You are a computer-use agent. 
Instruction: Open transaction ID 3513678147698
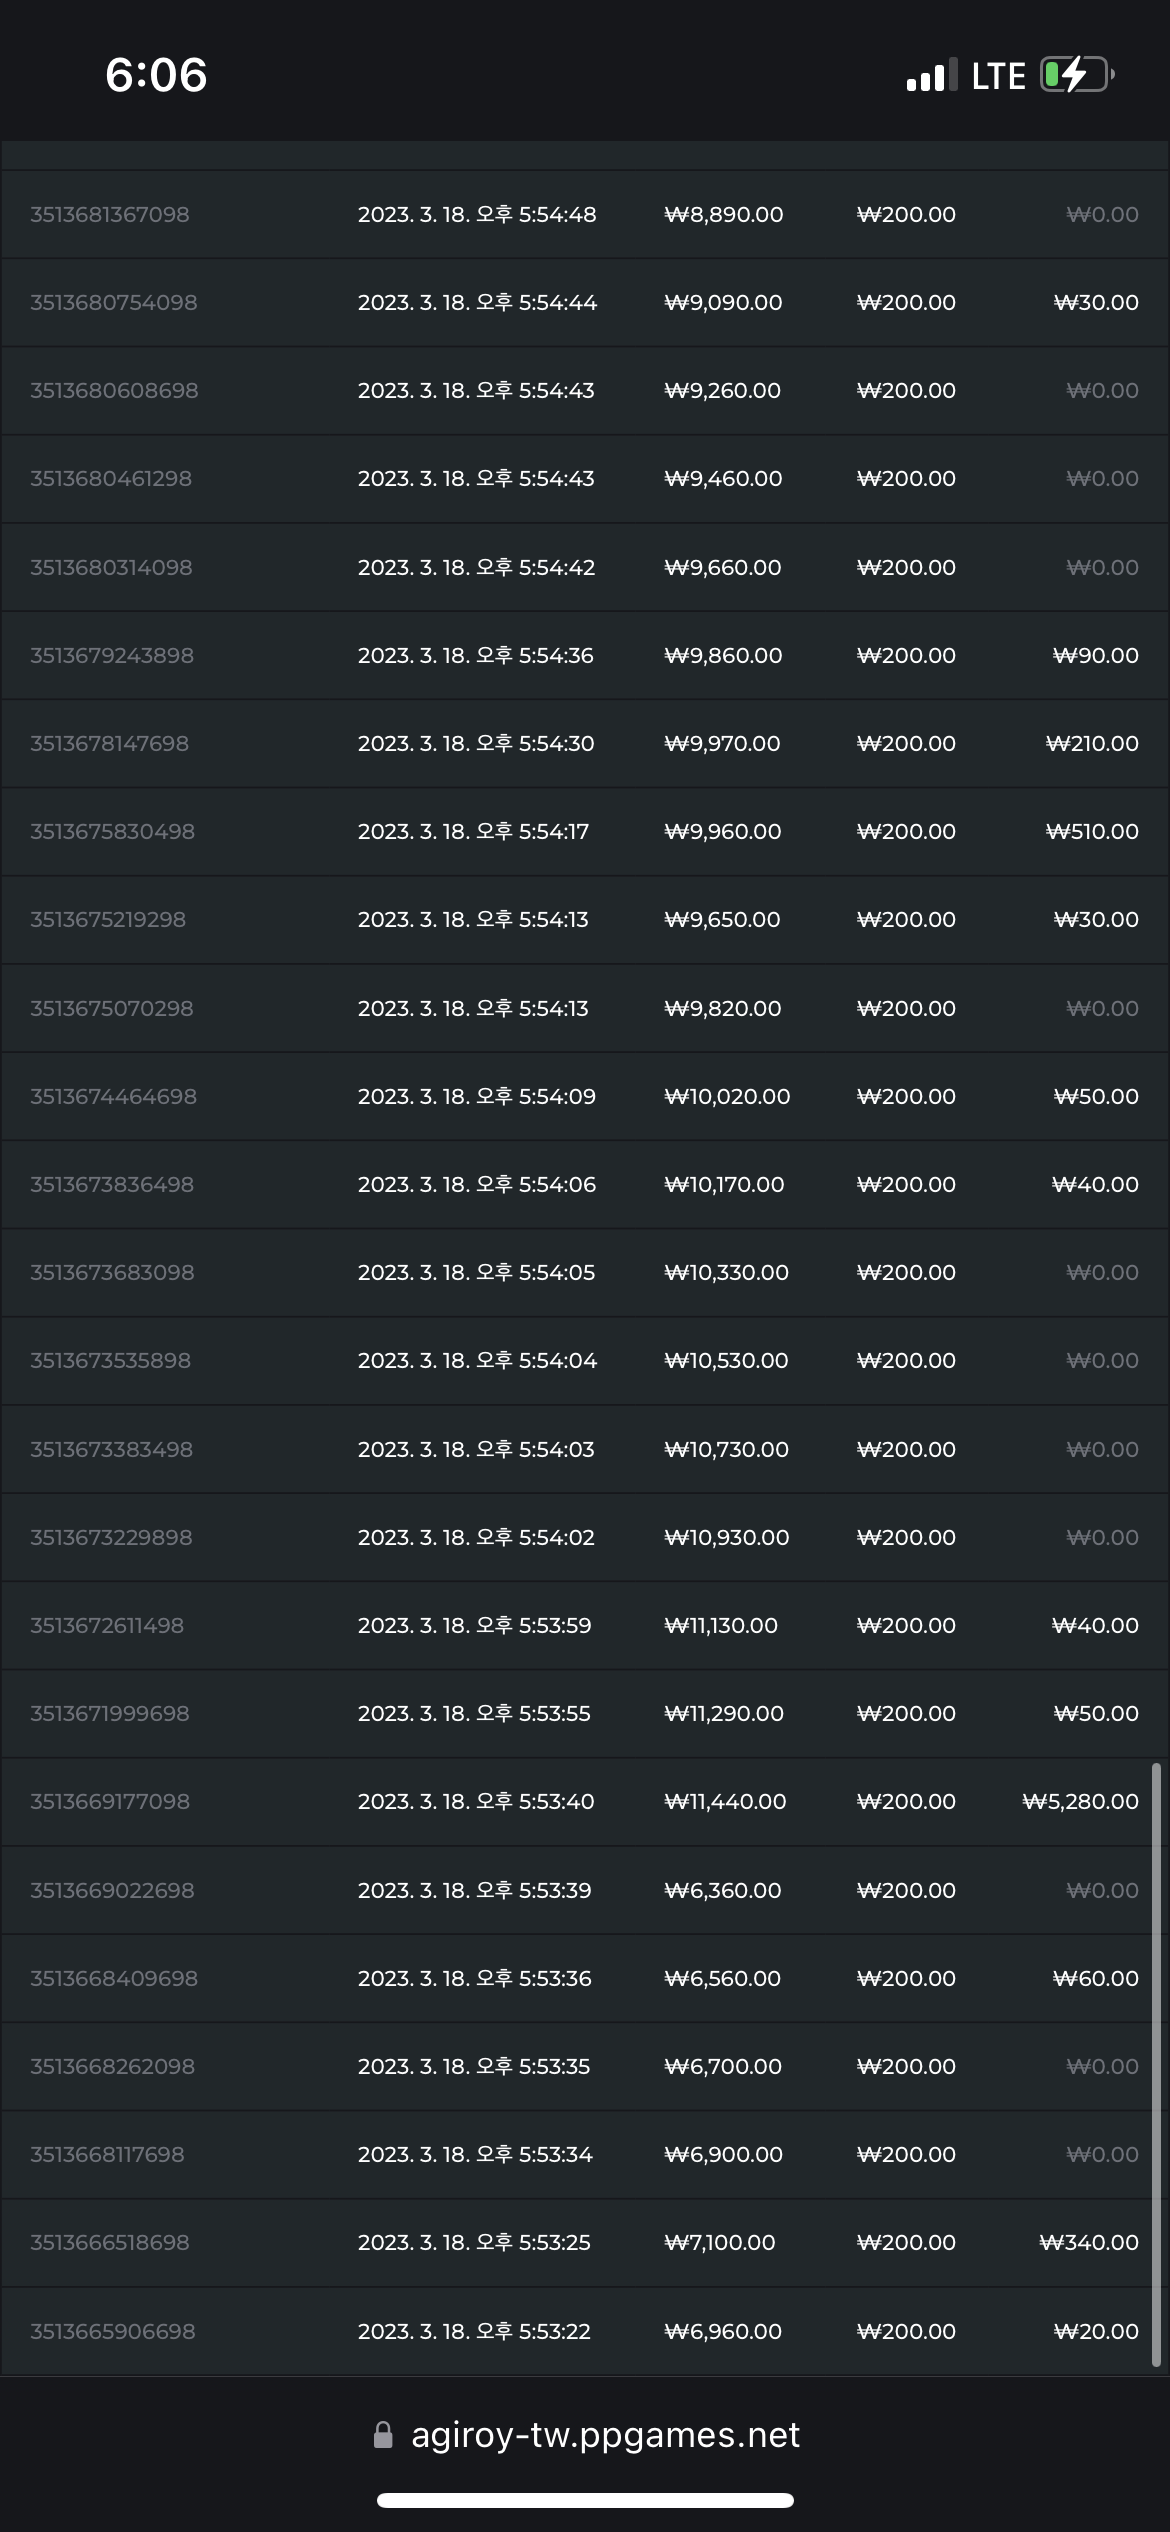coord(110,744)
